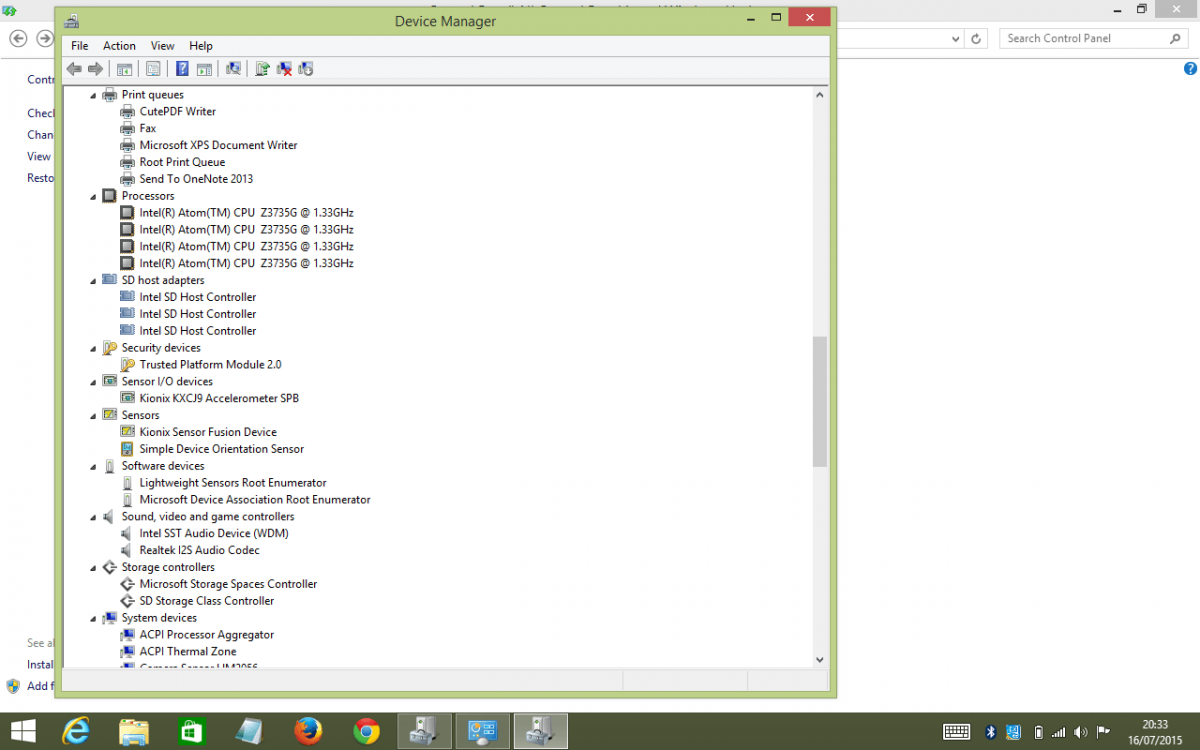1200x750 pixels.
Task: Open the Properties toolbar icon
Action: pos(153,69)
